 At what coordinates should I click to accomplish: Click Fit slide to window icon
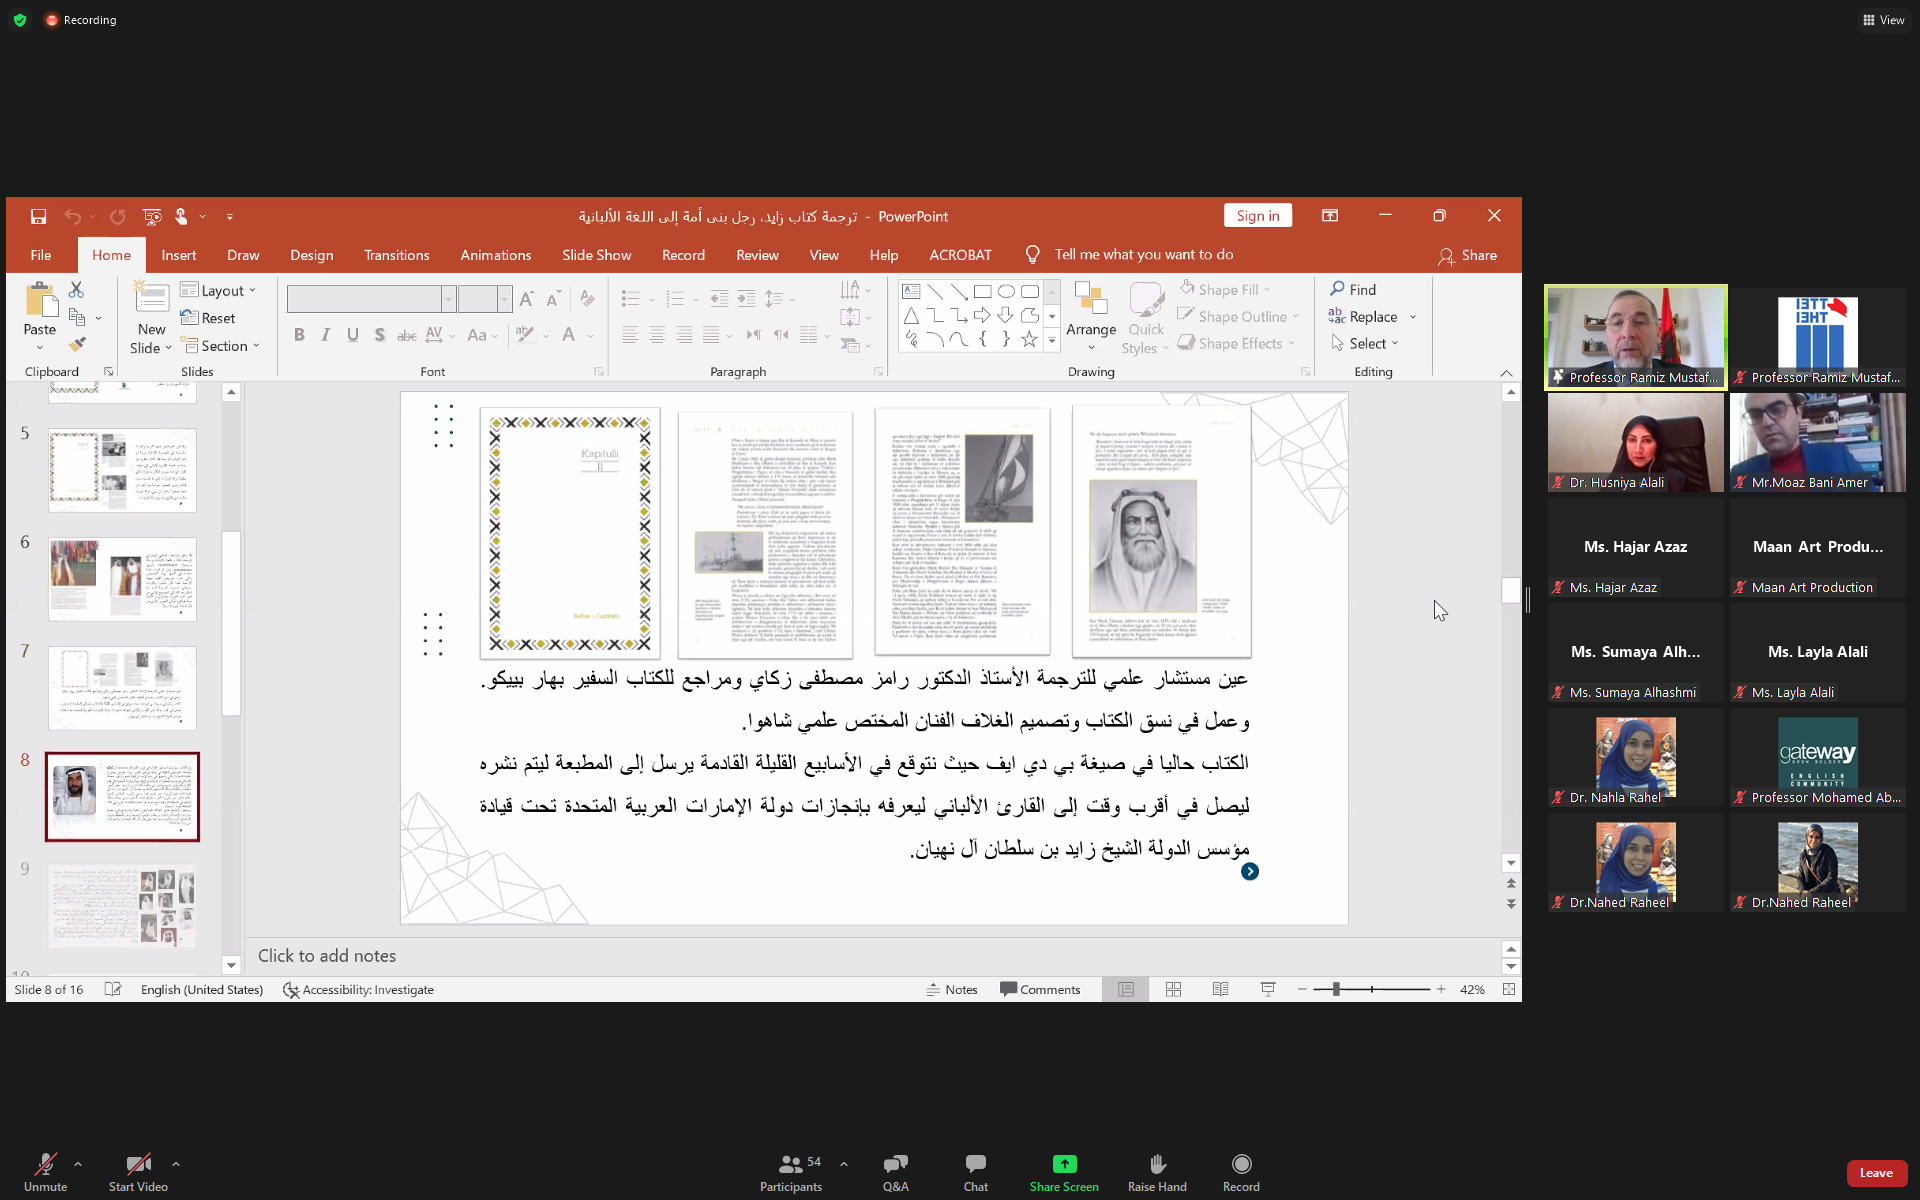click(x=1509, y=989)
